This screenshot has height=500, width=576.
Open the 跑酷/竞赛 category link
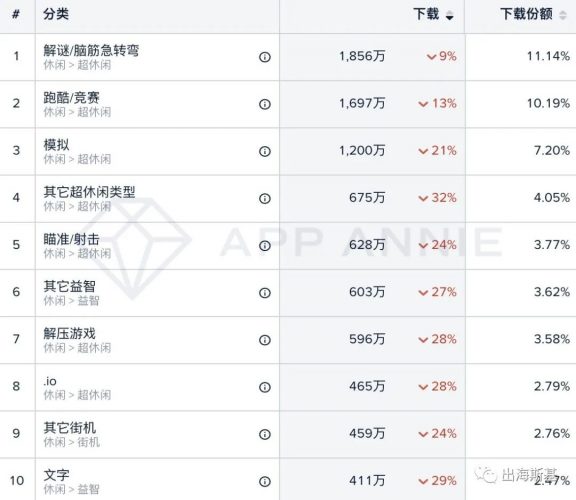[x=71, y=97]
